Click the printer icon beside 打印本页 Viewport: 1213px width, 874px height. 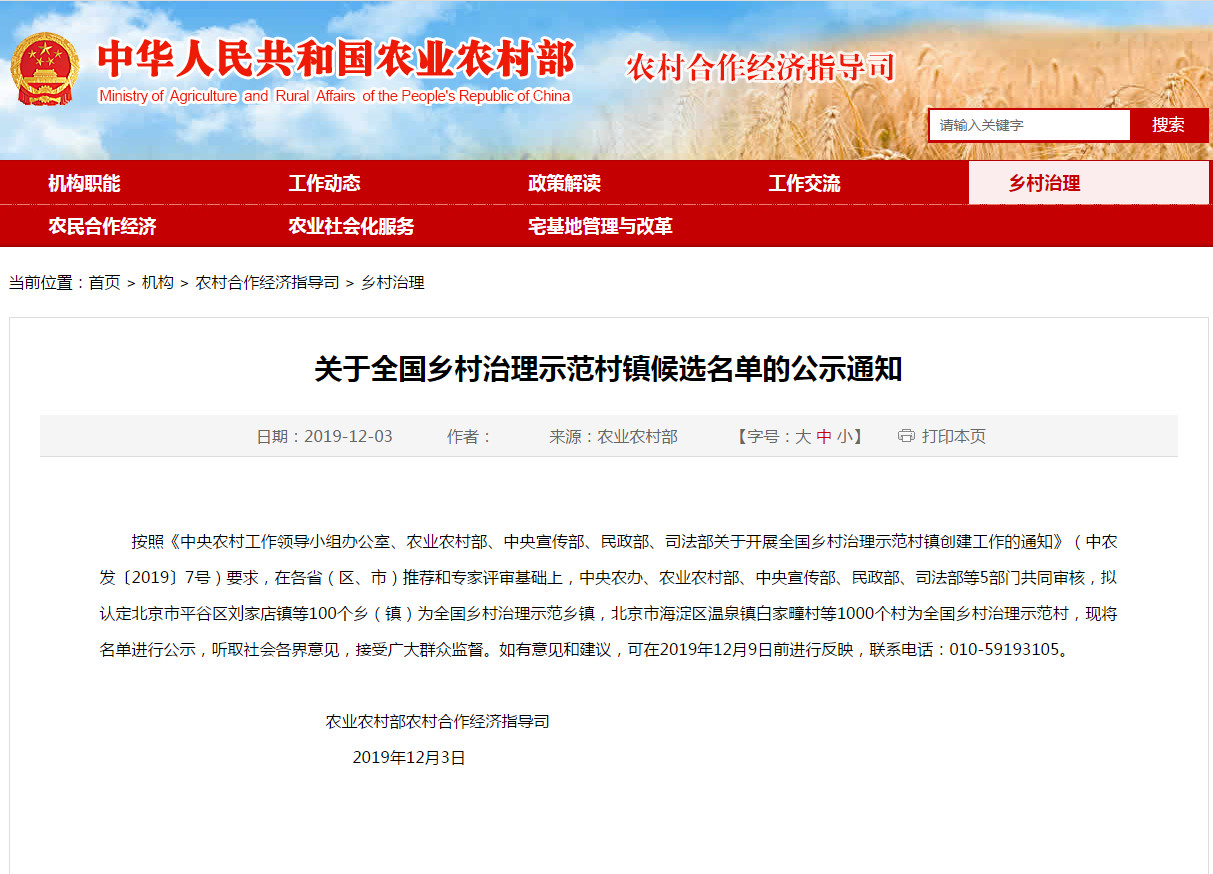pyautogui.click(x=906, y=436)
